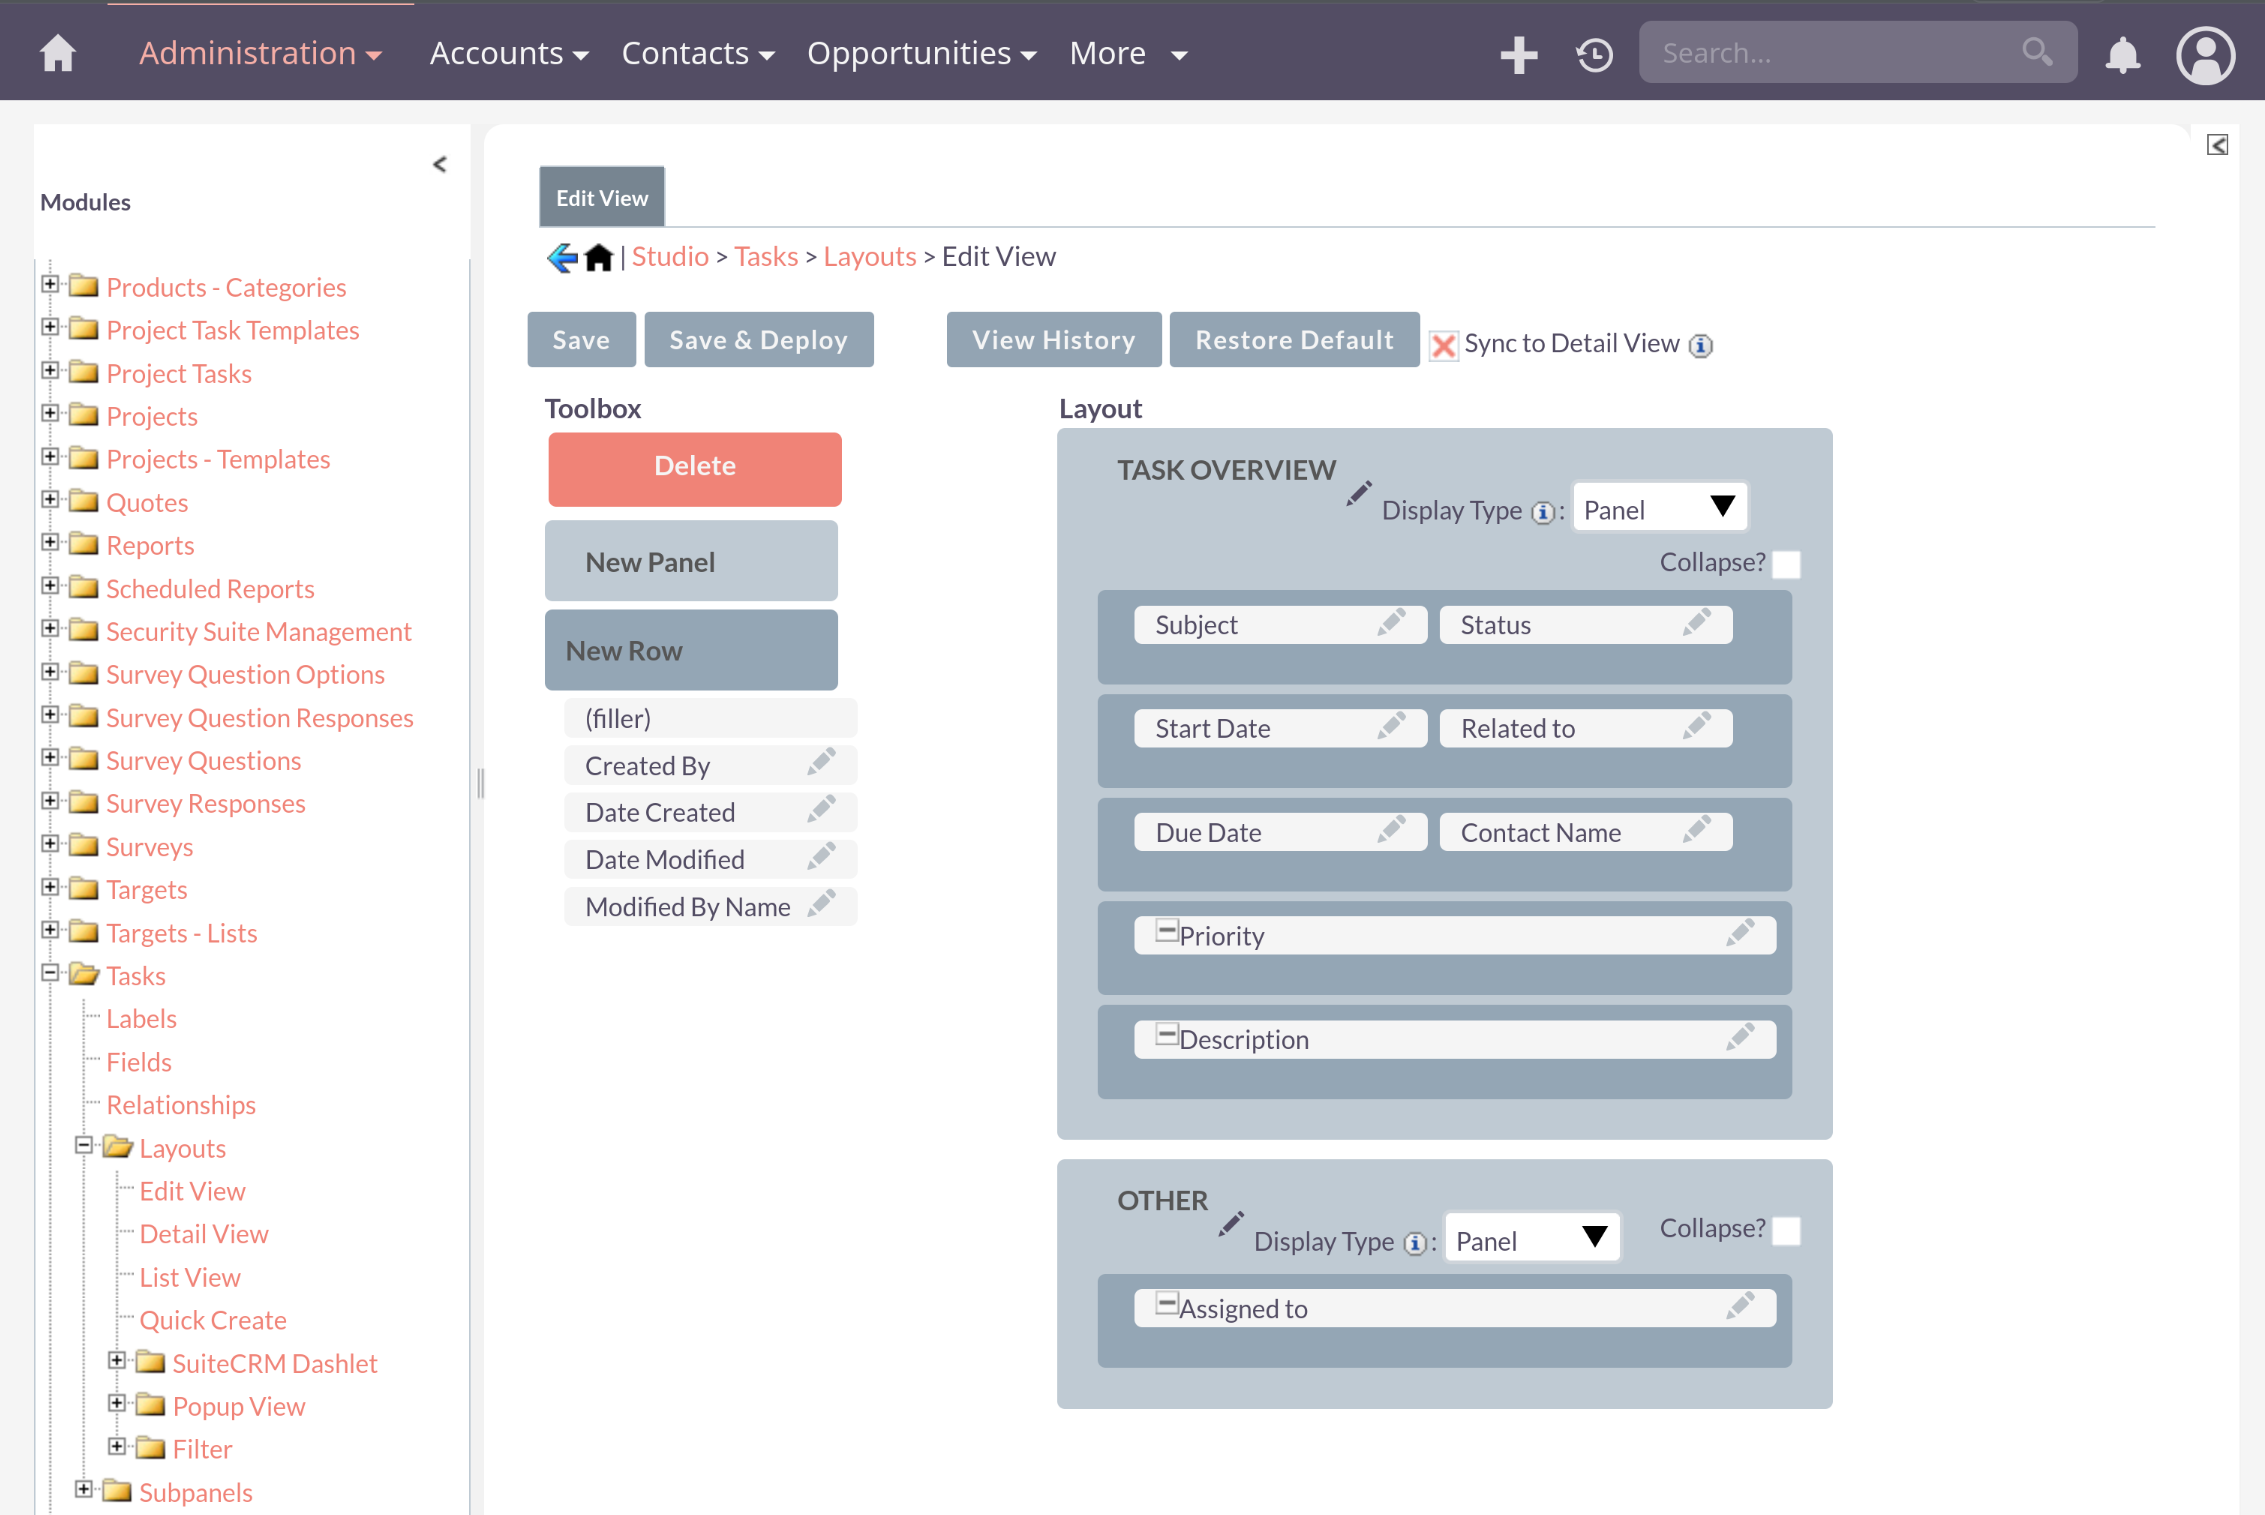Click the Restore Default button
2265x1515 pixels.
tap(1294, 340)
